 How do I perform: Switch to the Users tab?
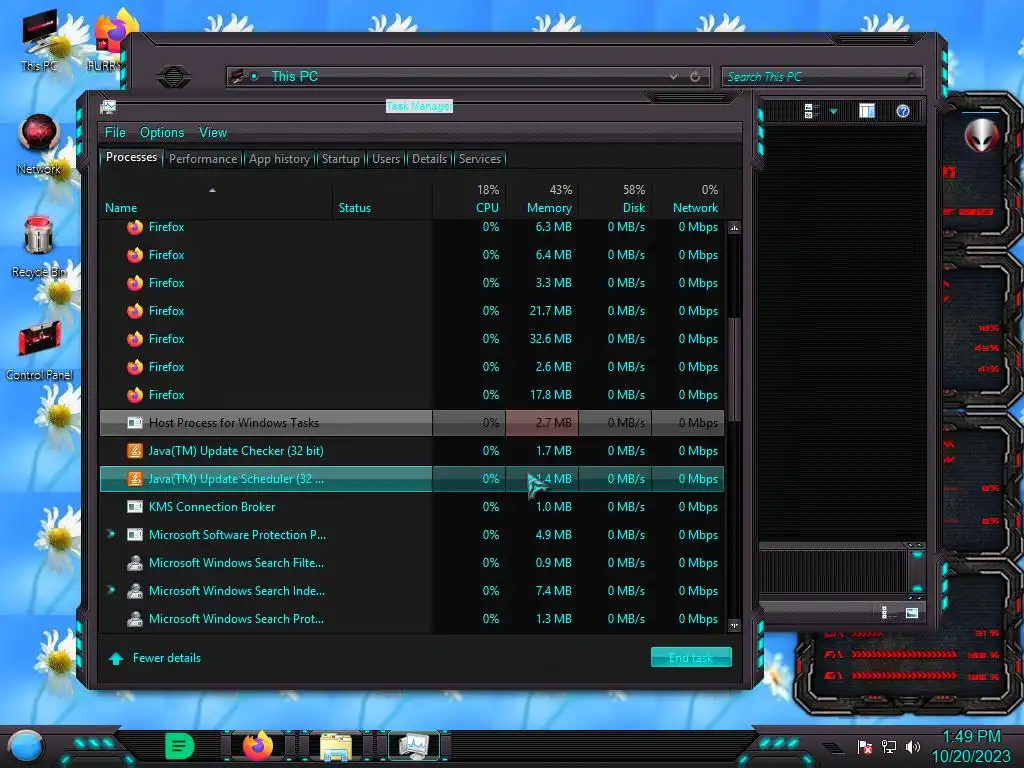[385, 159]
